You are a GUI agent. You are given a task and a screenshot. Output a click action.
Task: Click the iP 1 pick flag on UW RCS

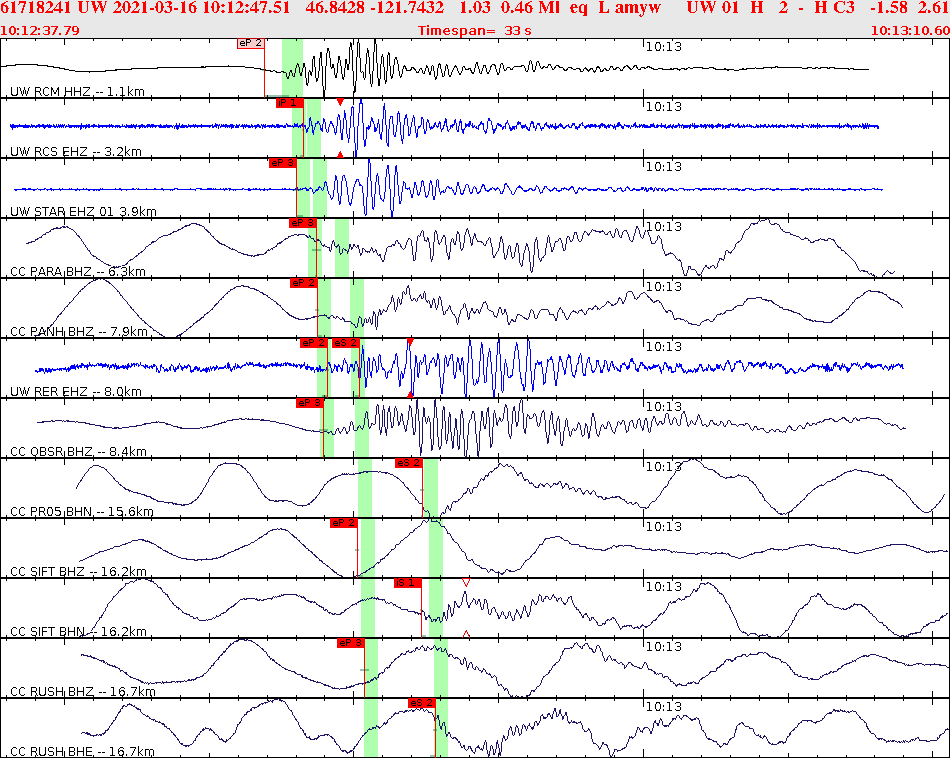[289, 102]
